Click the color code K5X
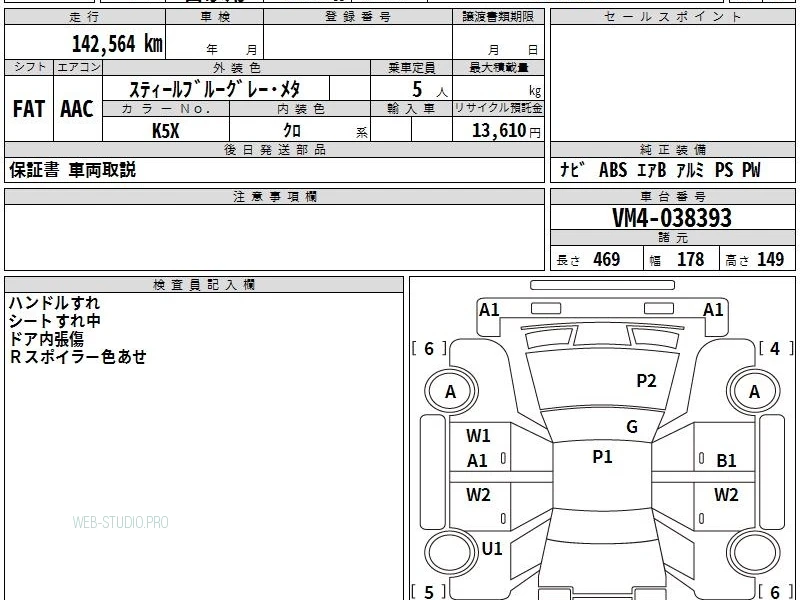Viewport: 800px width, 600px height. pos(166,131)
